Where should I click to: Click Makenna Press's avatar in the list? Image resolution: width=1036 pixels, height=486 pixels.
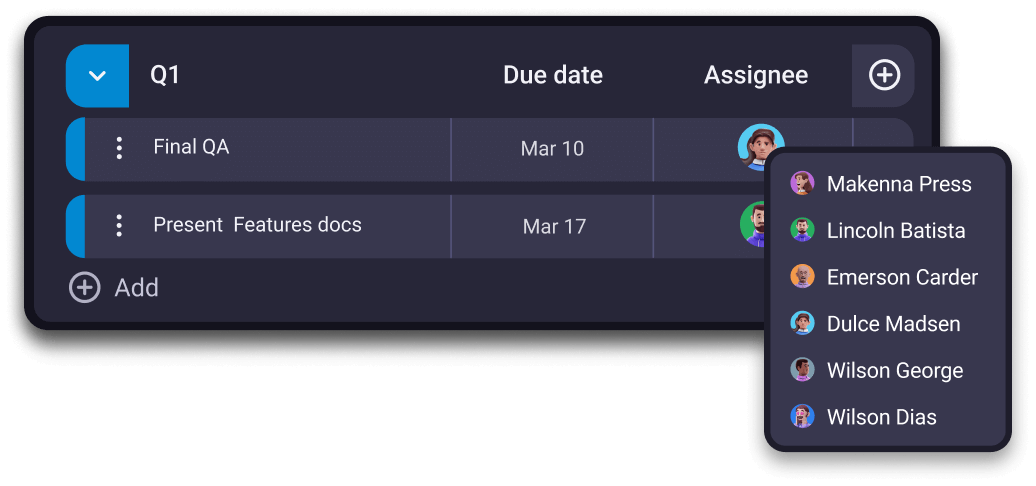[x=802, y=184]
